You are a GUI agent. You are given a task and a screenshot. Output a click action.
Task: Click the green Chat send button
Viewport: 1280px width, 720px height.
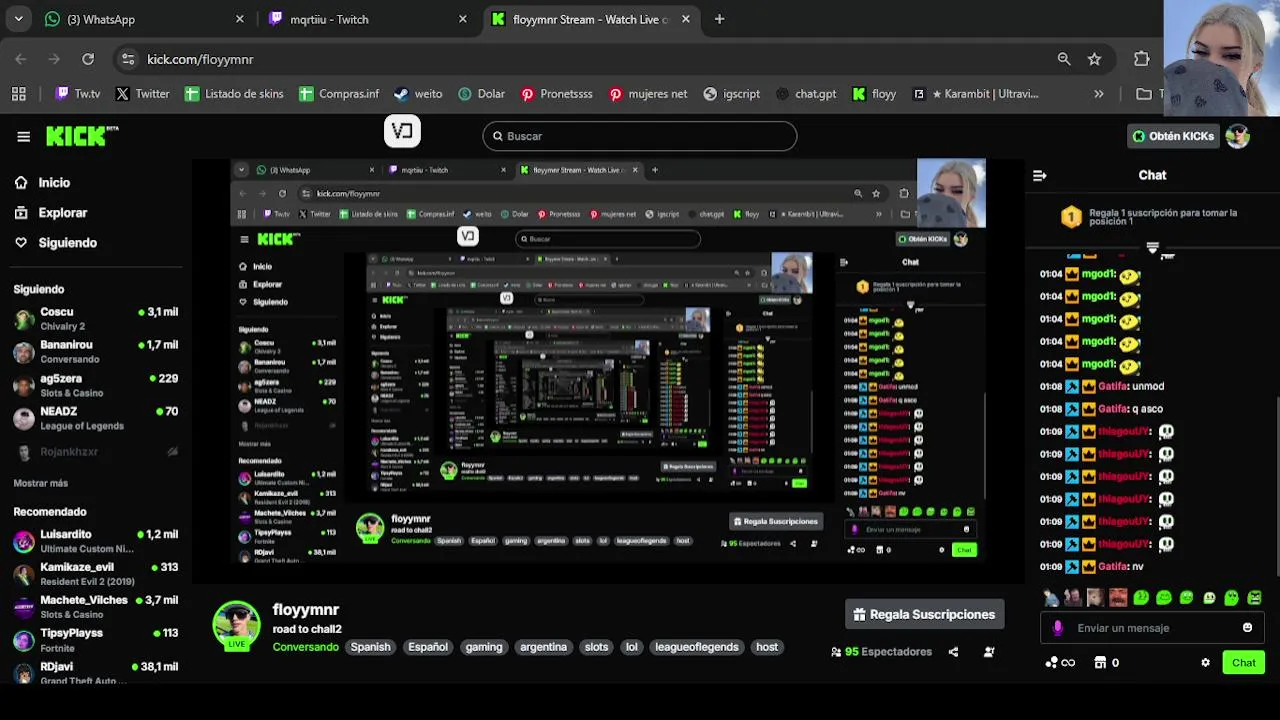point(1243,663)
